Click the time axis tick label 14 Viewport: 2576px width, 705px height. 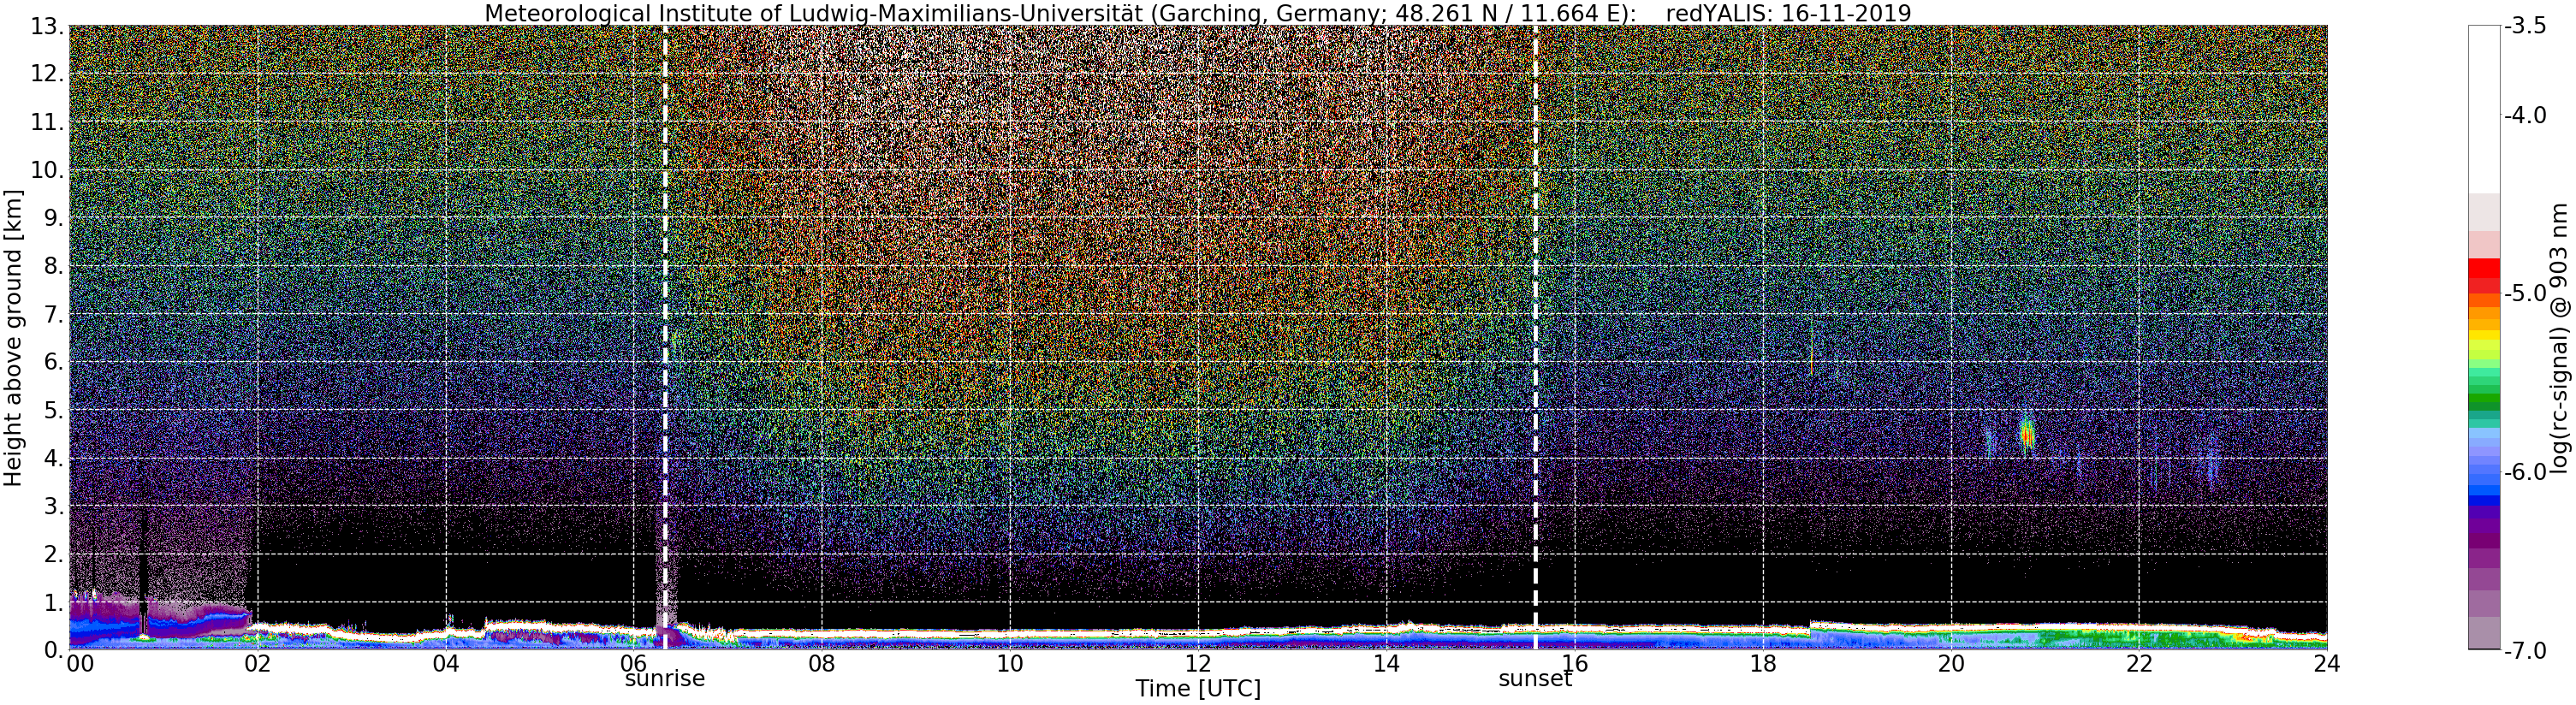[1386, 664]
